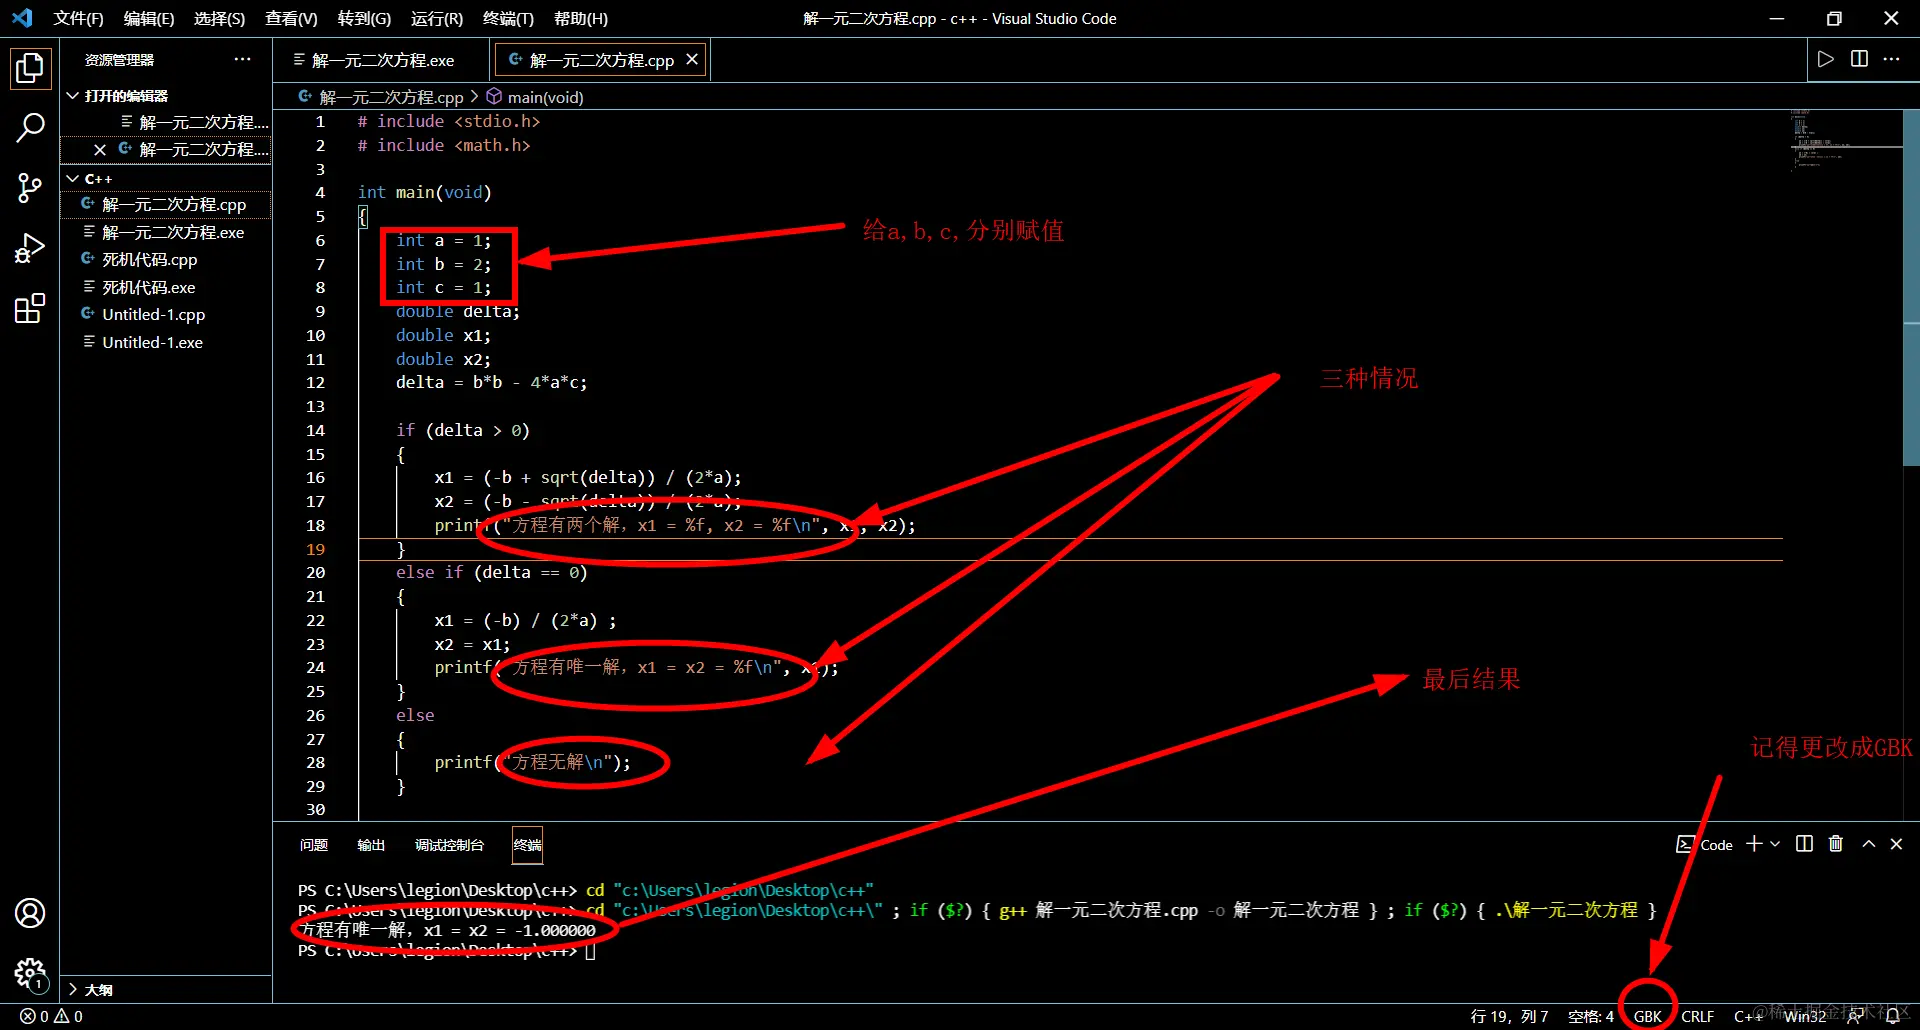Viewport: 1920px width, 1030px height.
Task: Open the 选择(S) menu
Action: tap(219, 18)
